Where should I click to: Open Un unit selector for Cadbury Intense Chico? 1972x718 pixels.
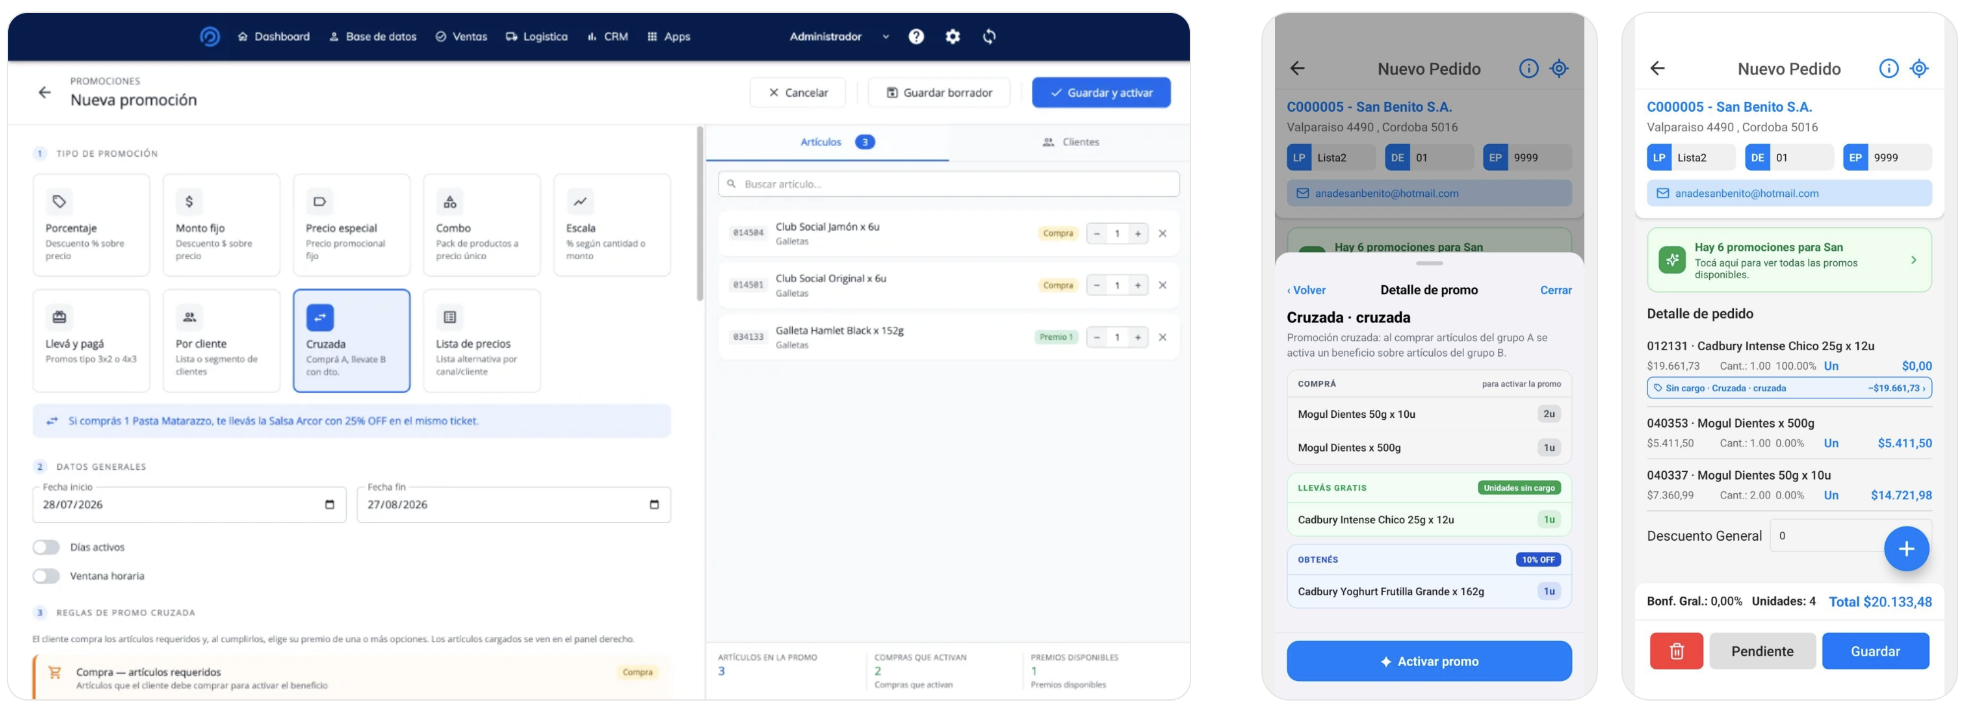click(1831, 366)
